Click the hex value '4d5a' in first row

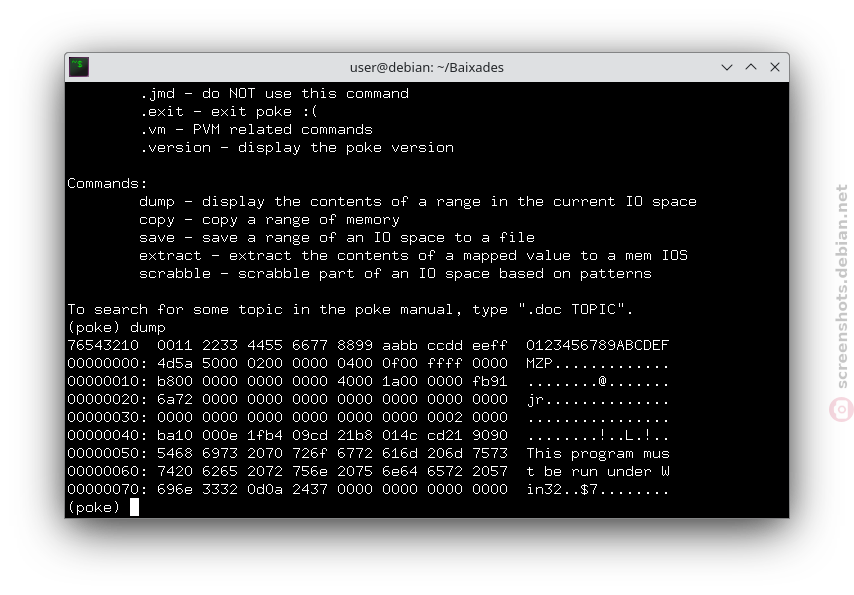coord(175,363)
